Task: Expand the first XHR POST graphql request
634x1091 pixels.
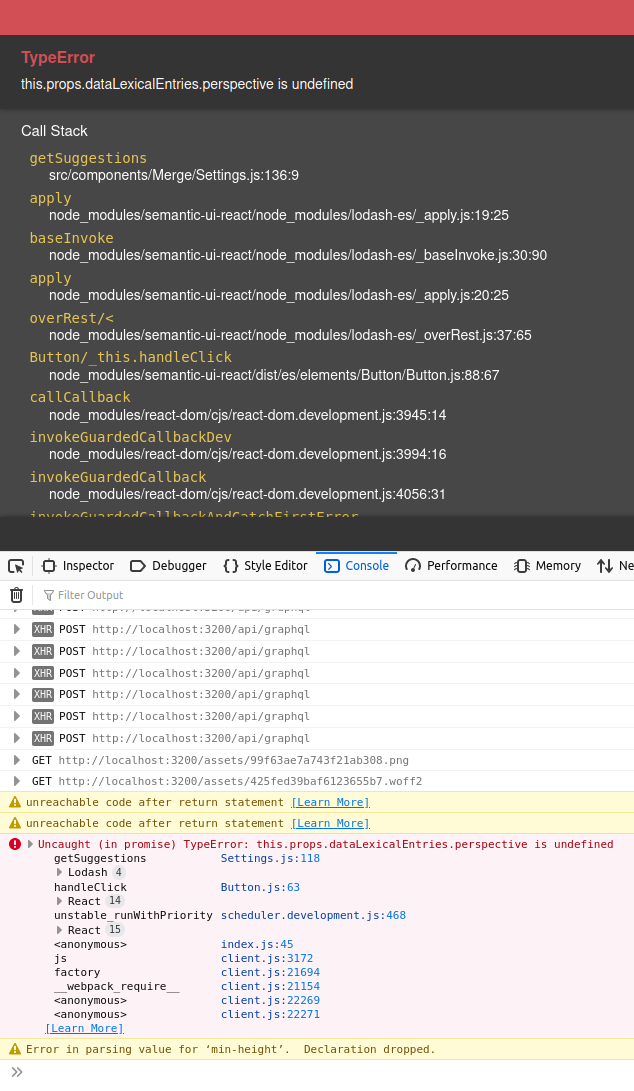Action: tap(15, 629)
